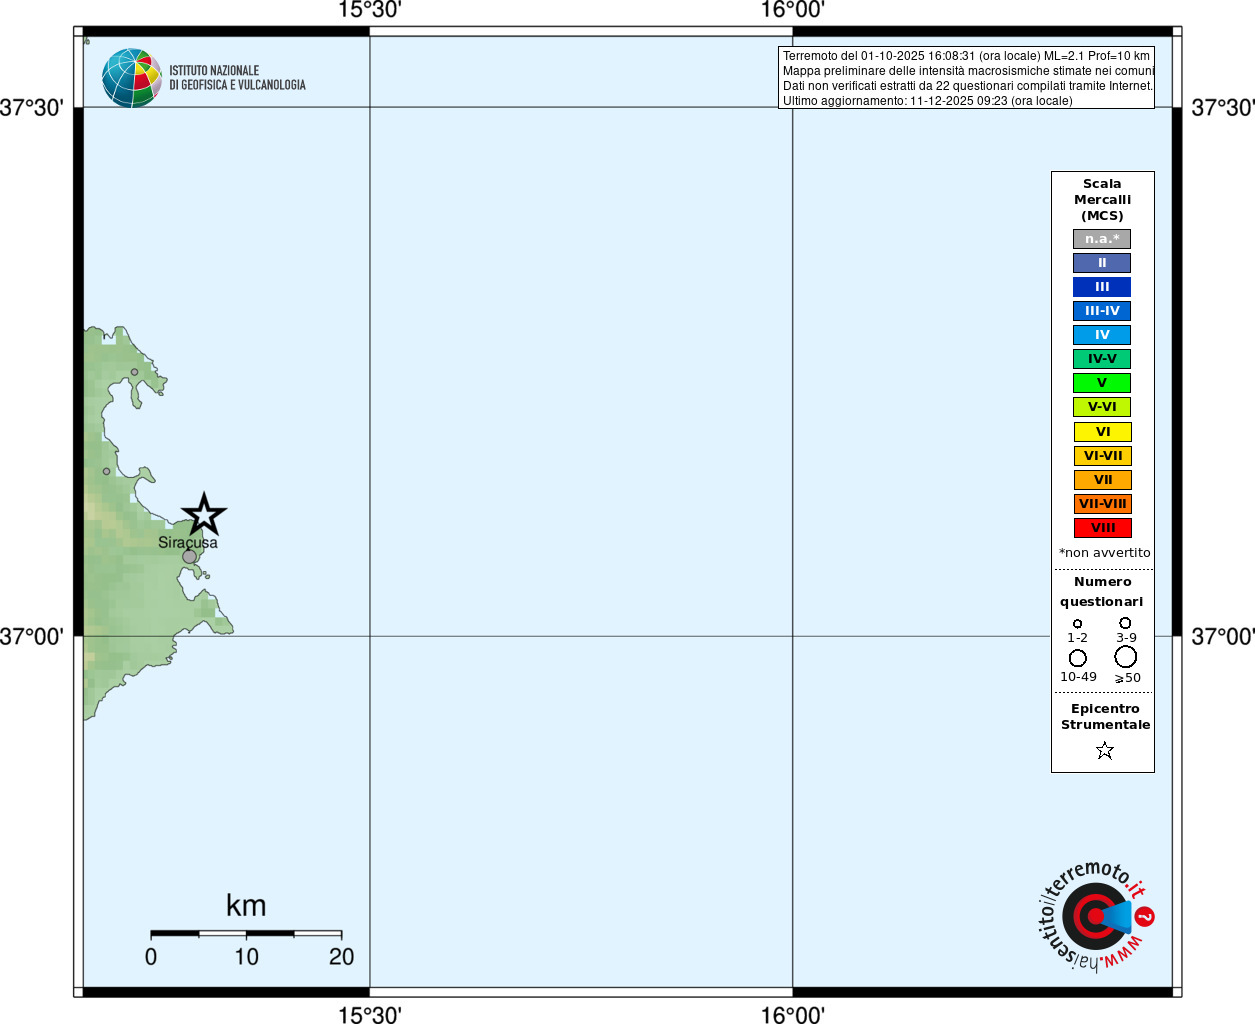Click the haisentitoilterremoto.it target logo
1255x1024 pixels.
coord(1096,916)
